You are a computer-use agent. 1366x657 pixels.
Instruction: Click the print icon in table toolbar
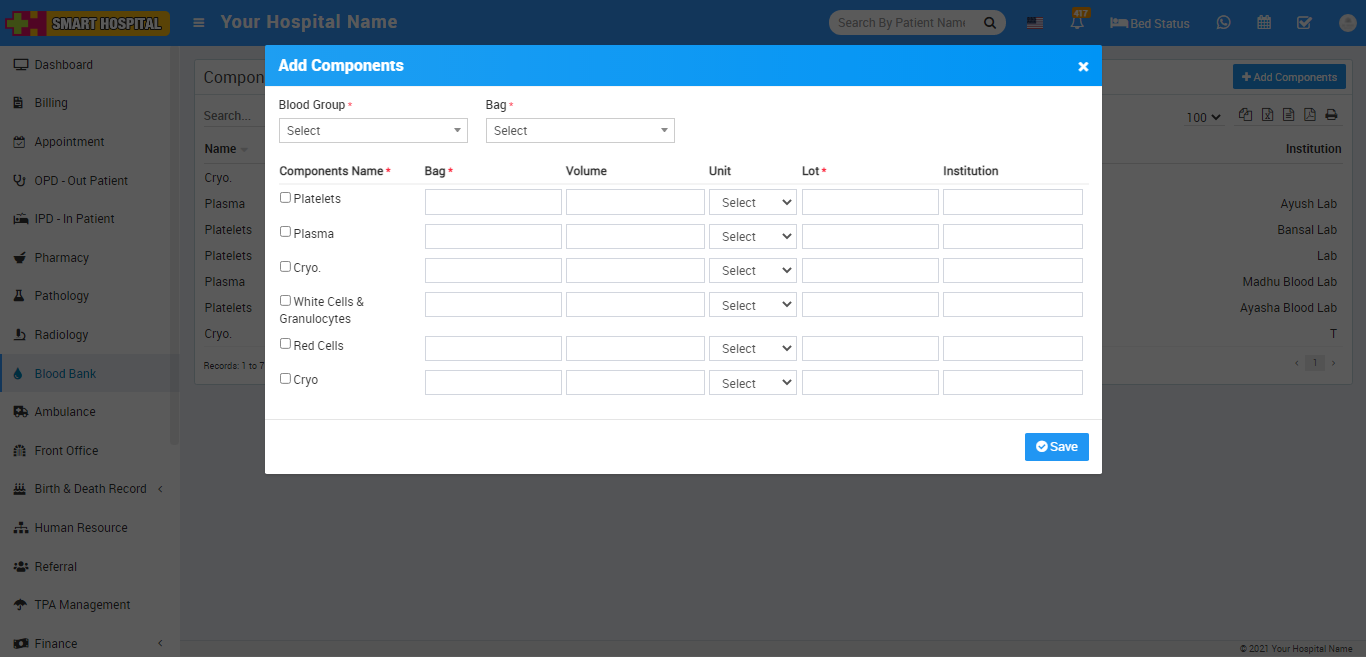1331,115
